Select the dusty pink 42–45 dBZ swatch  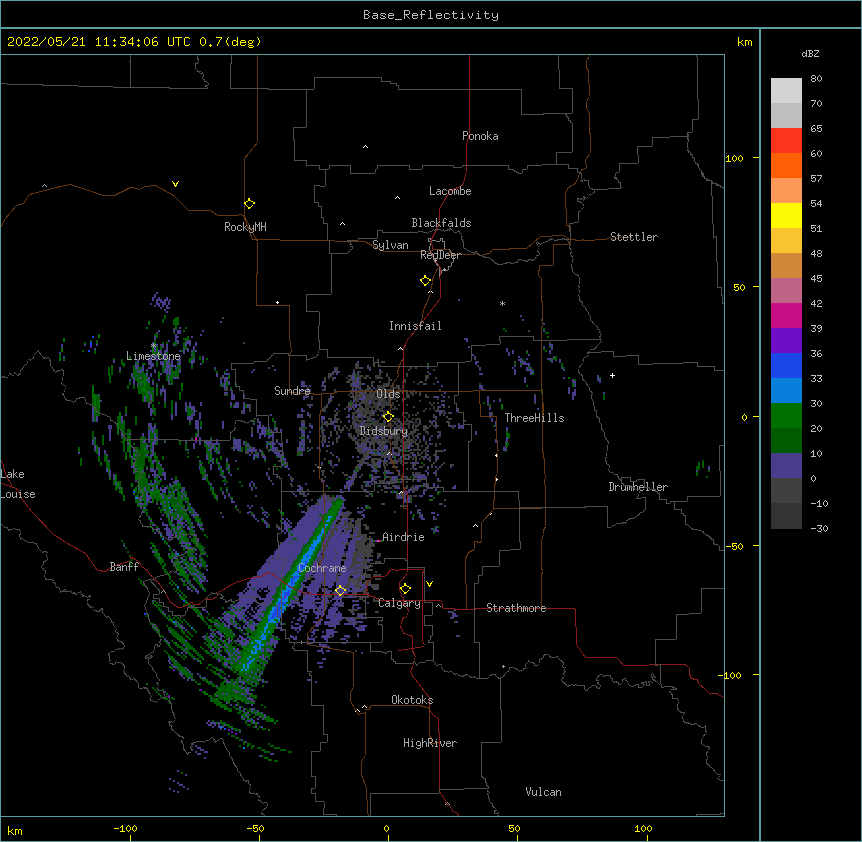tap(786, 291)
